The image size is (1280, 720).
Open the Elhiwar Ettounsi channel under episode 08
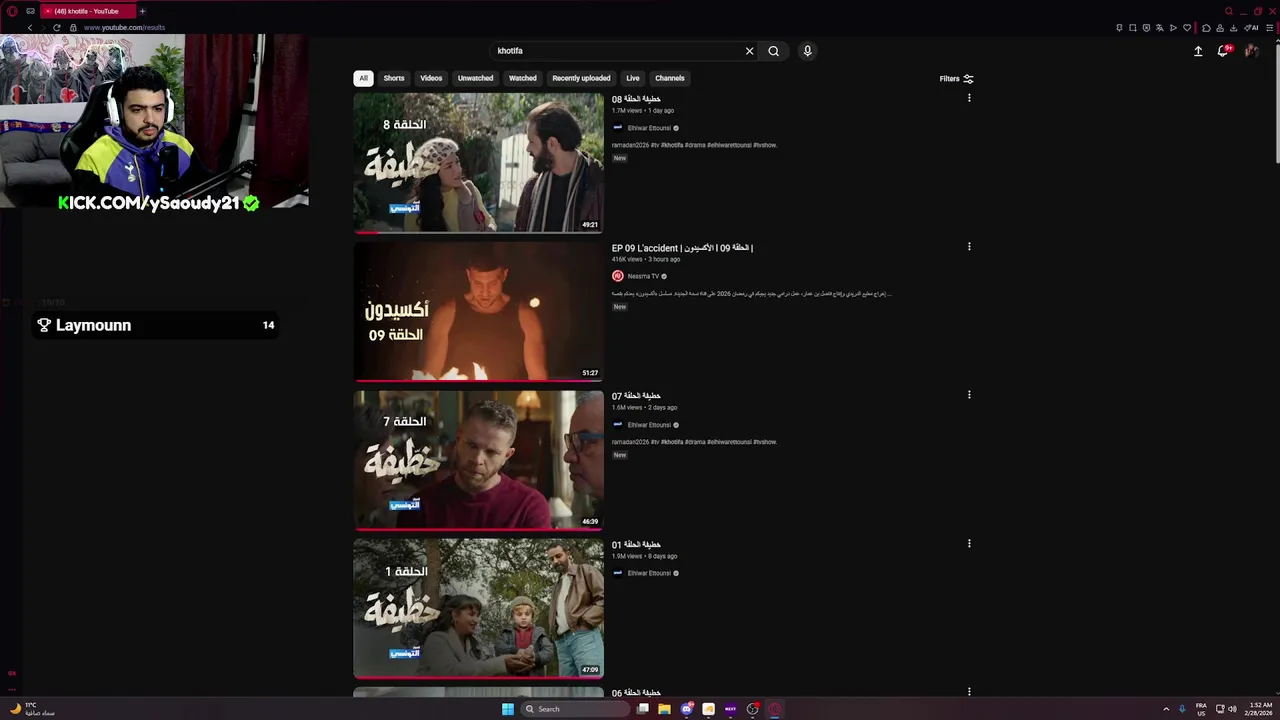pos(649,128)
